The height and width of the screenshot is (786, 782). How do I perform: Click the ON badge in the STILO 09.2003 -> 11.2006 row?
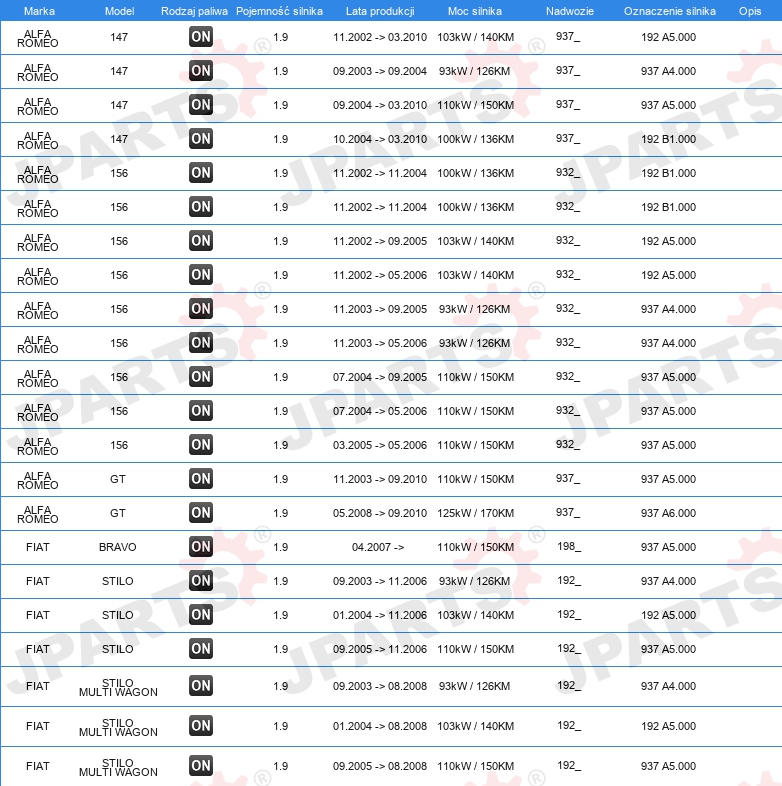[x=201, y=581]
